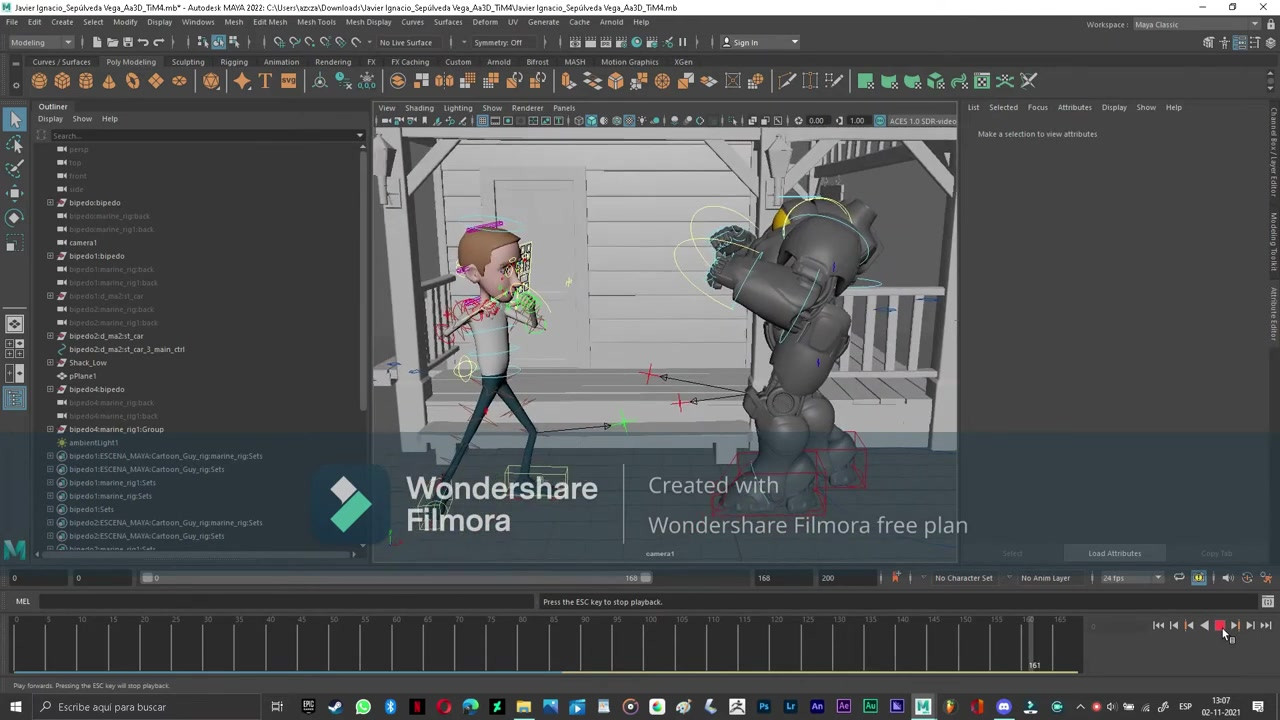Expand bipedo4:marine_rig1:Group node
Image resolution: width=1280 pixels, height=720 pixels.
(50, 429)
